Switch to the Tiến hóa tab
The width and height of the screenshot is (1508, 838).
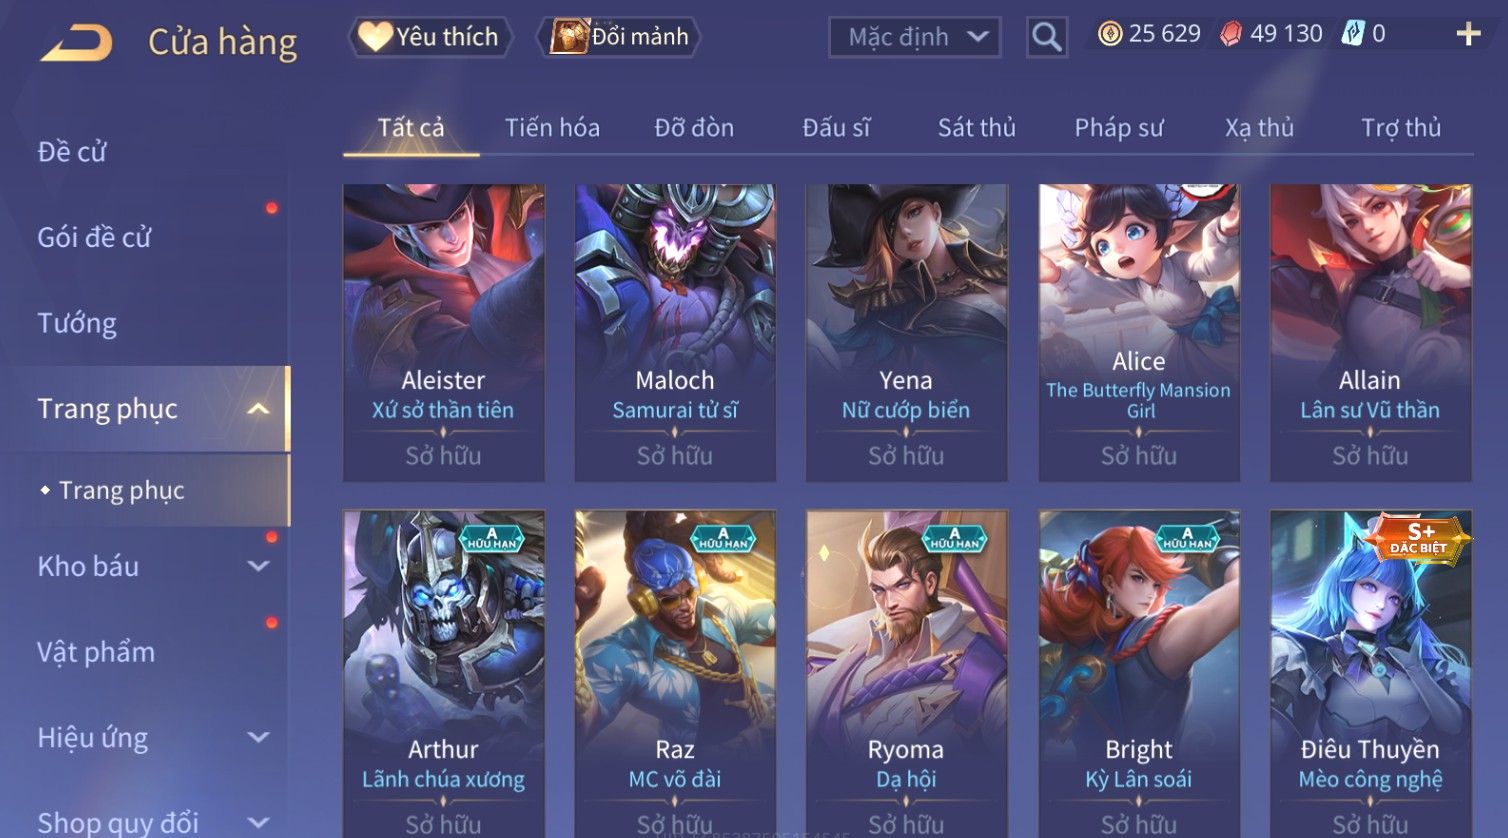point(552,128)
